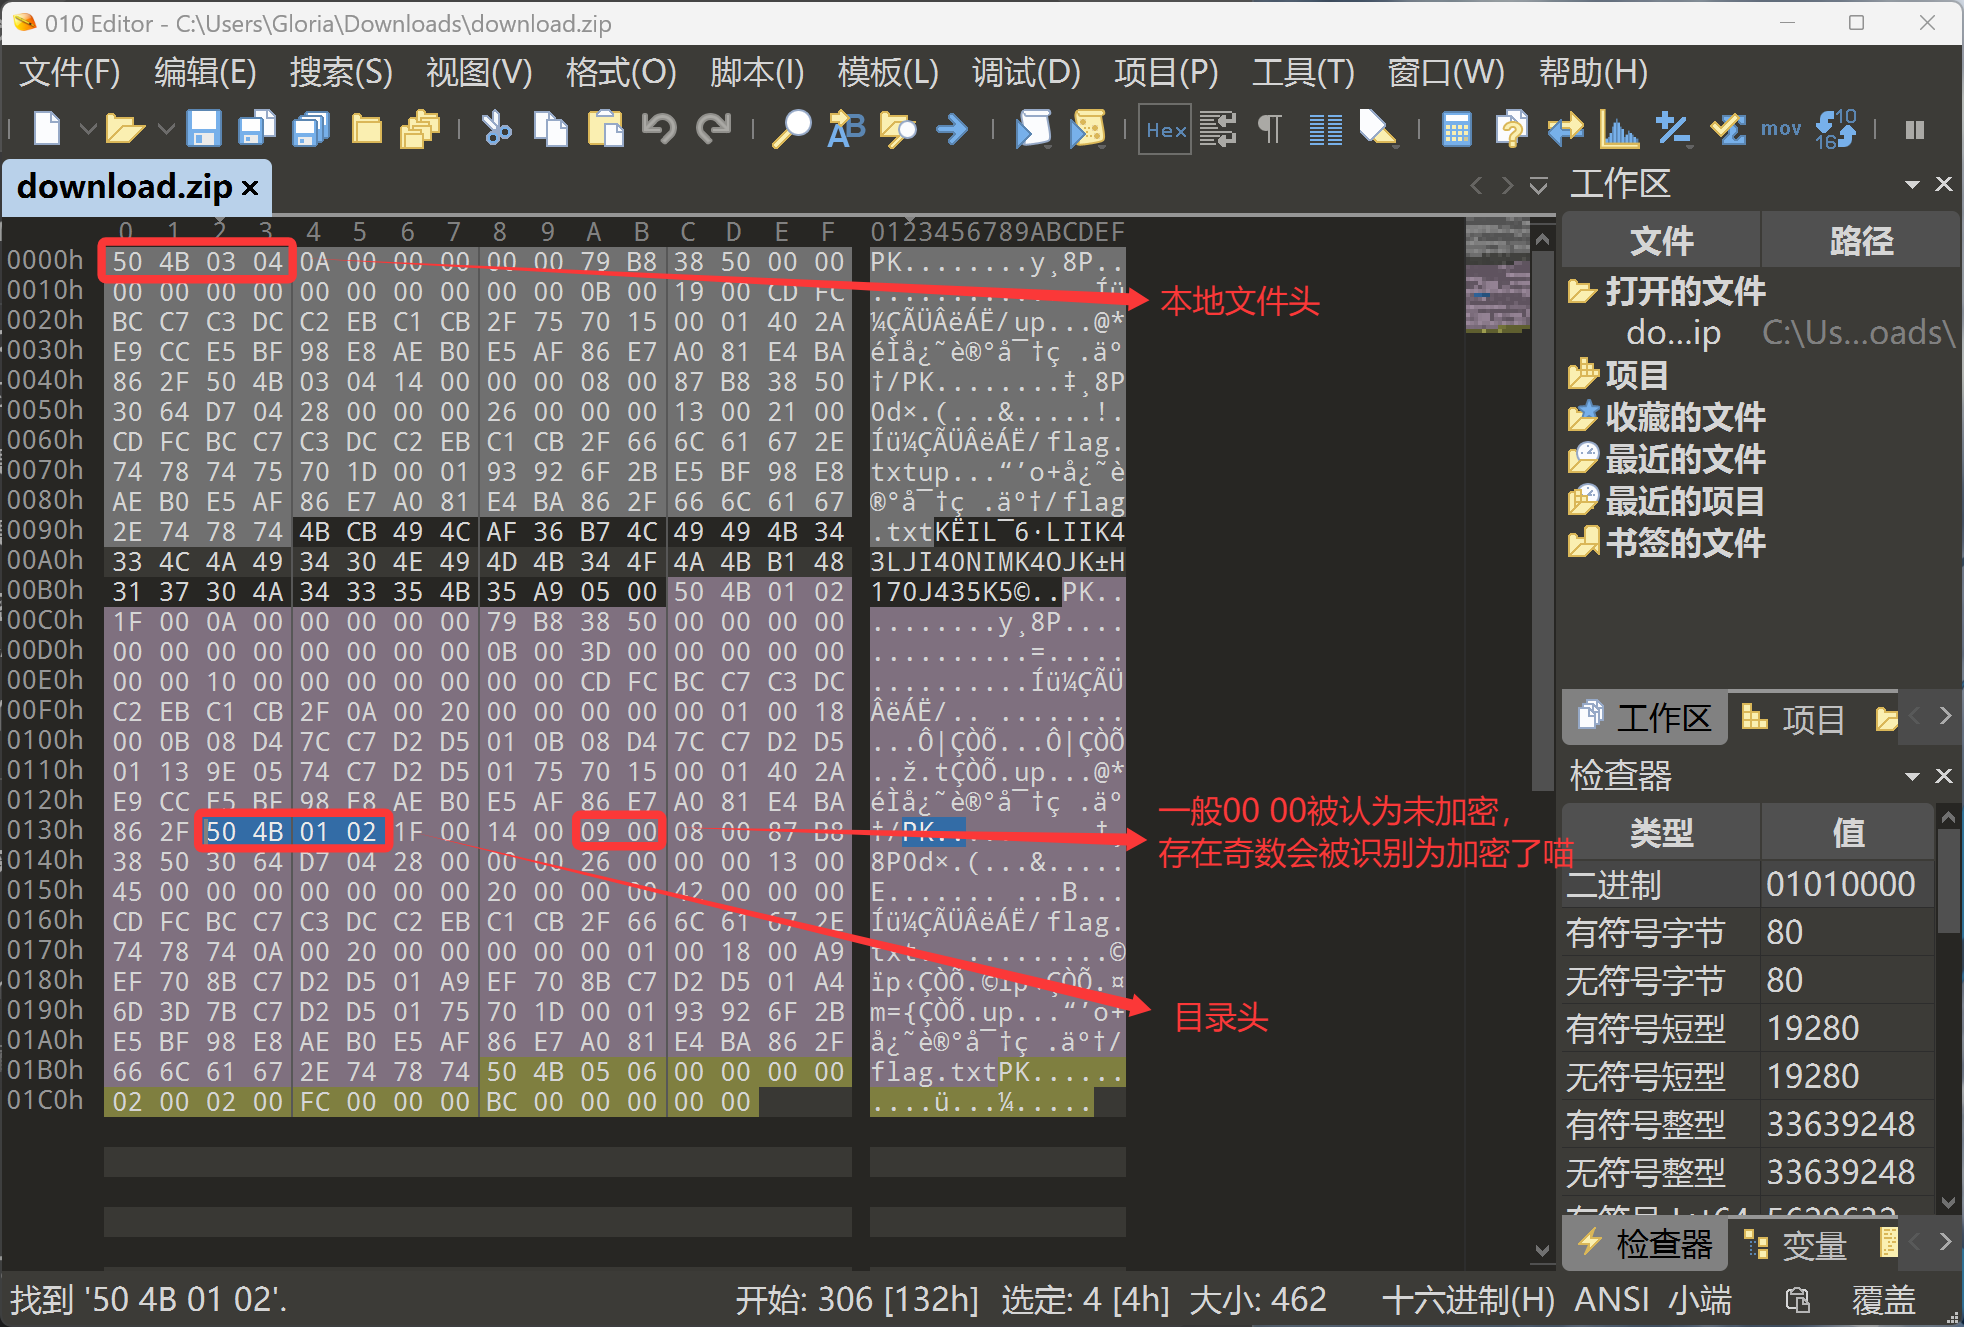Click the Replace text AB icon

[x=845, y=129]
